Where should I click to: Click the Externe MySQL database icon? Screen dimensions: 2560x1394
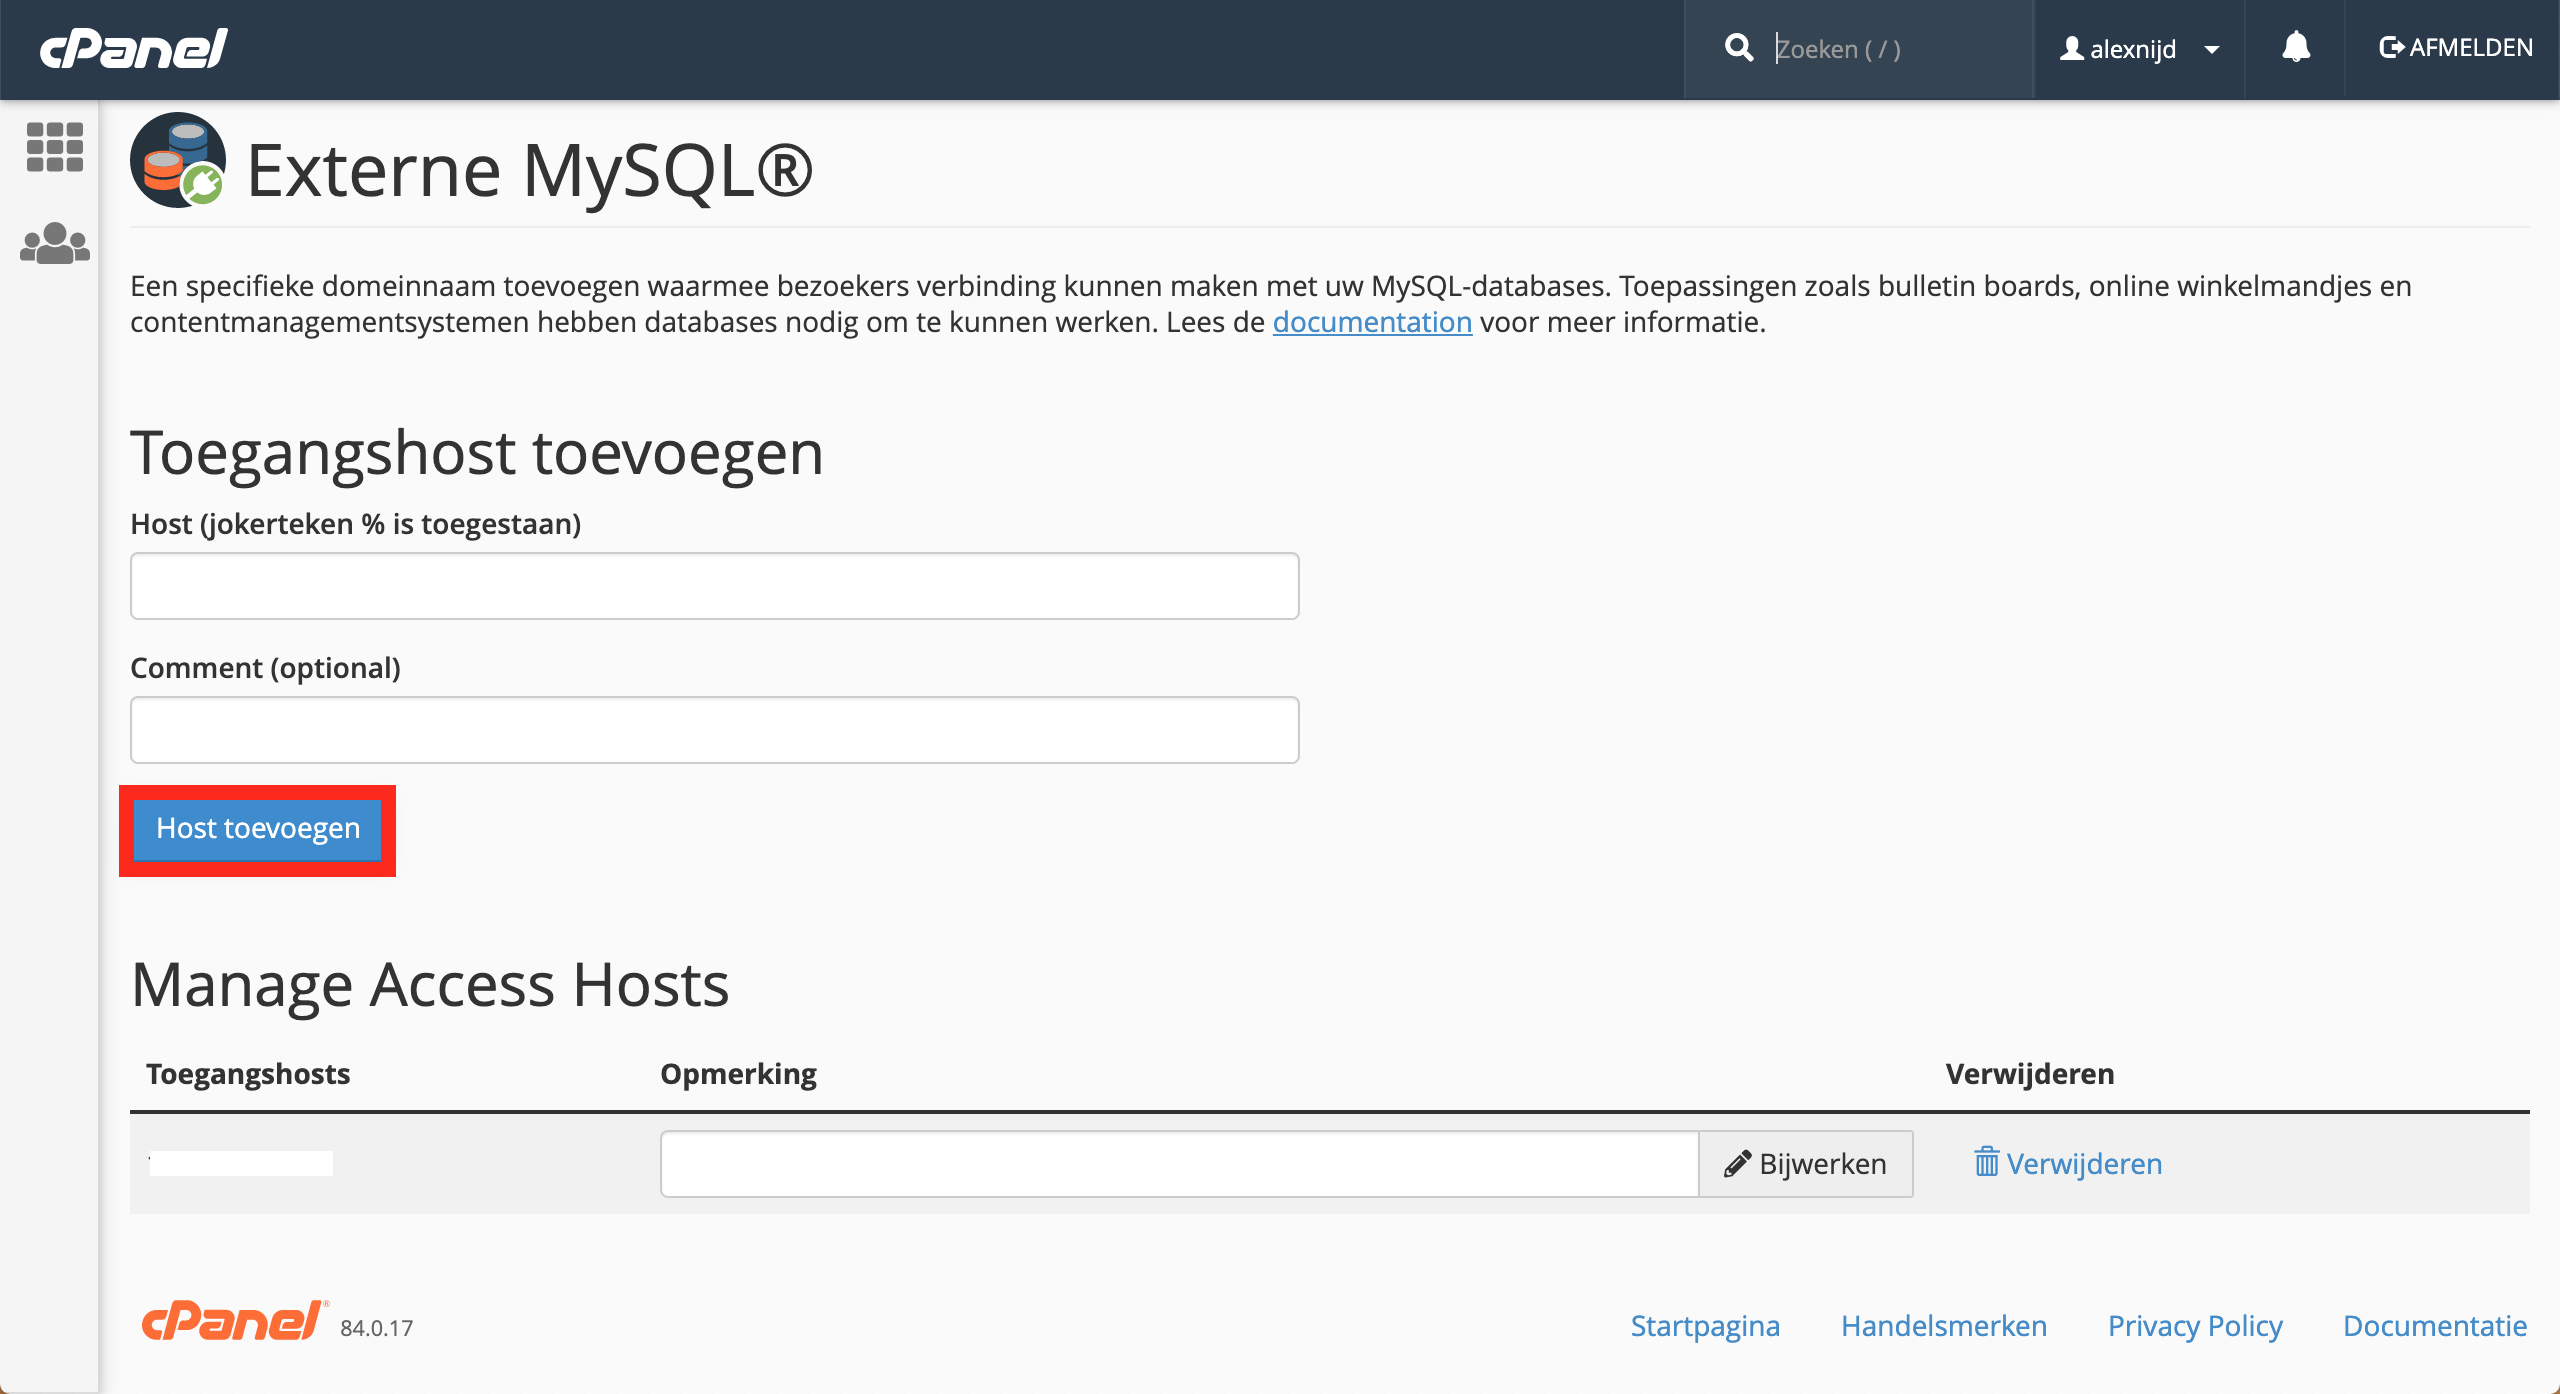[178, 160]
